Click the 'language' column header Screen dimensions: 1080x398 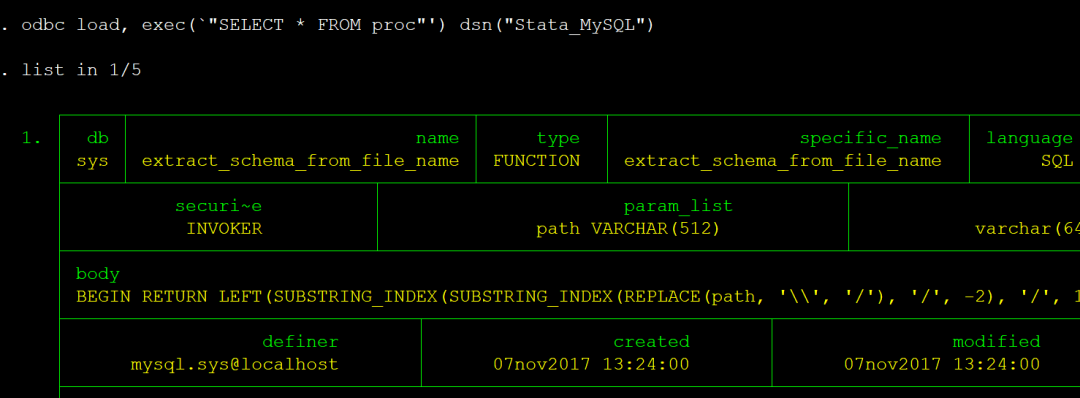tap(1029, 138)
